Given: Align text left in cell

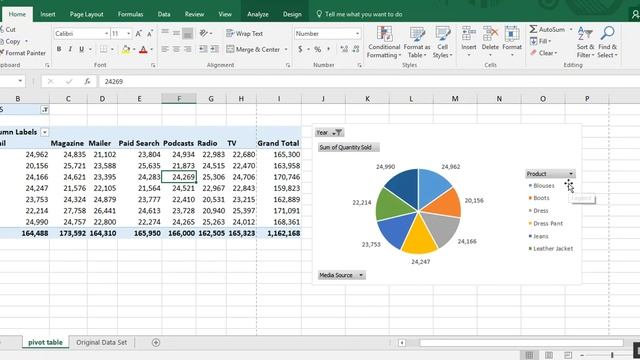Looking at the screenshot, I should click(x=165, y=49).
